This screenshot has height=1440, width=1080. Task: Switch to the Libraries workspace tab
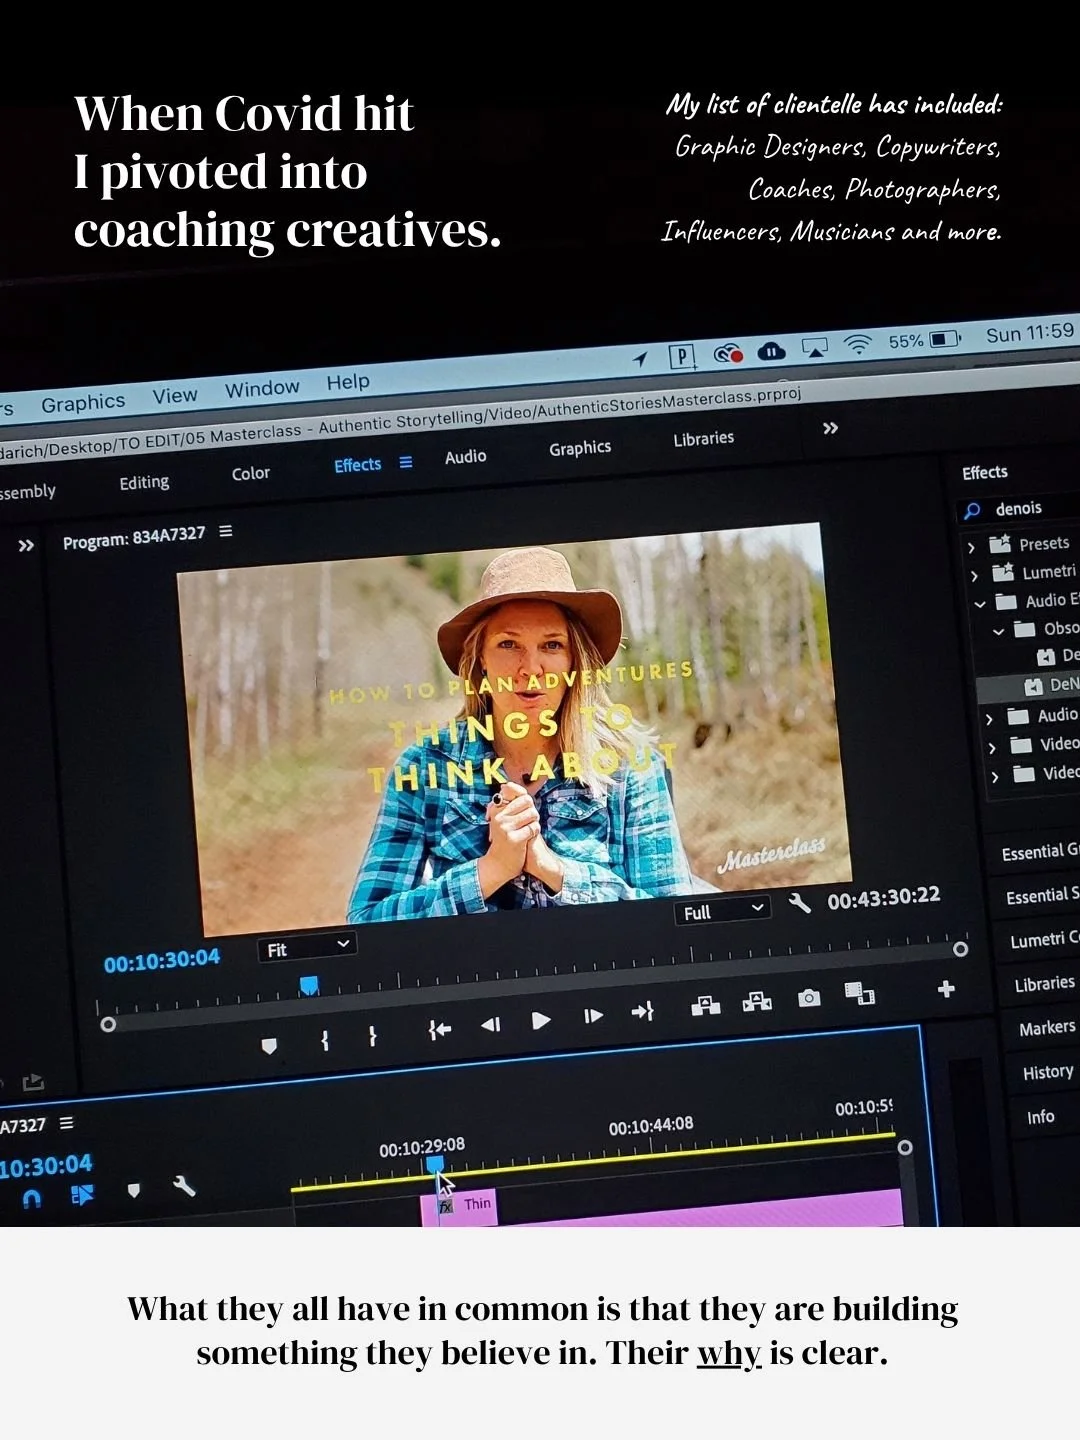tap(703, 438)
